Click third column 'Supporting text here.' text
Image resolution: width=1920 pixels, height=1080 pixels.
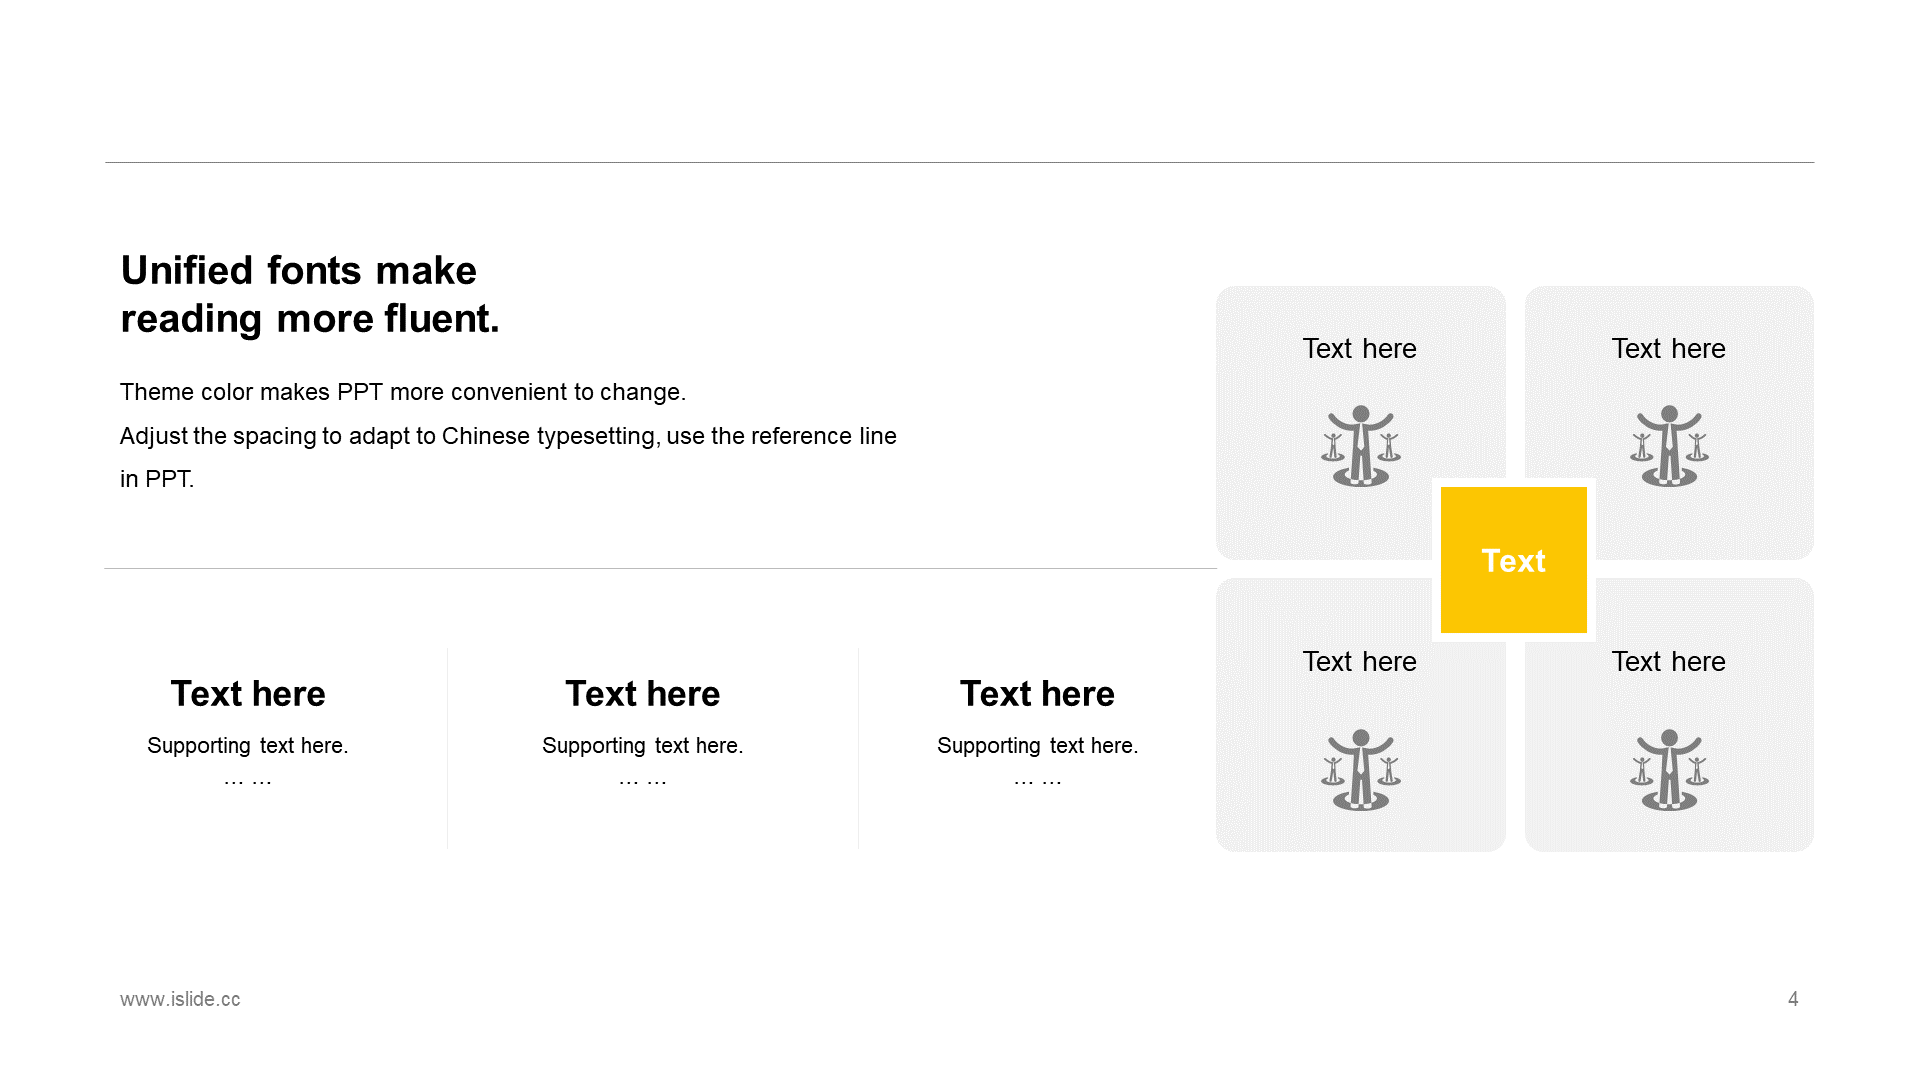[1037, 746]
